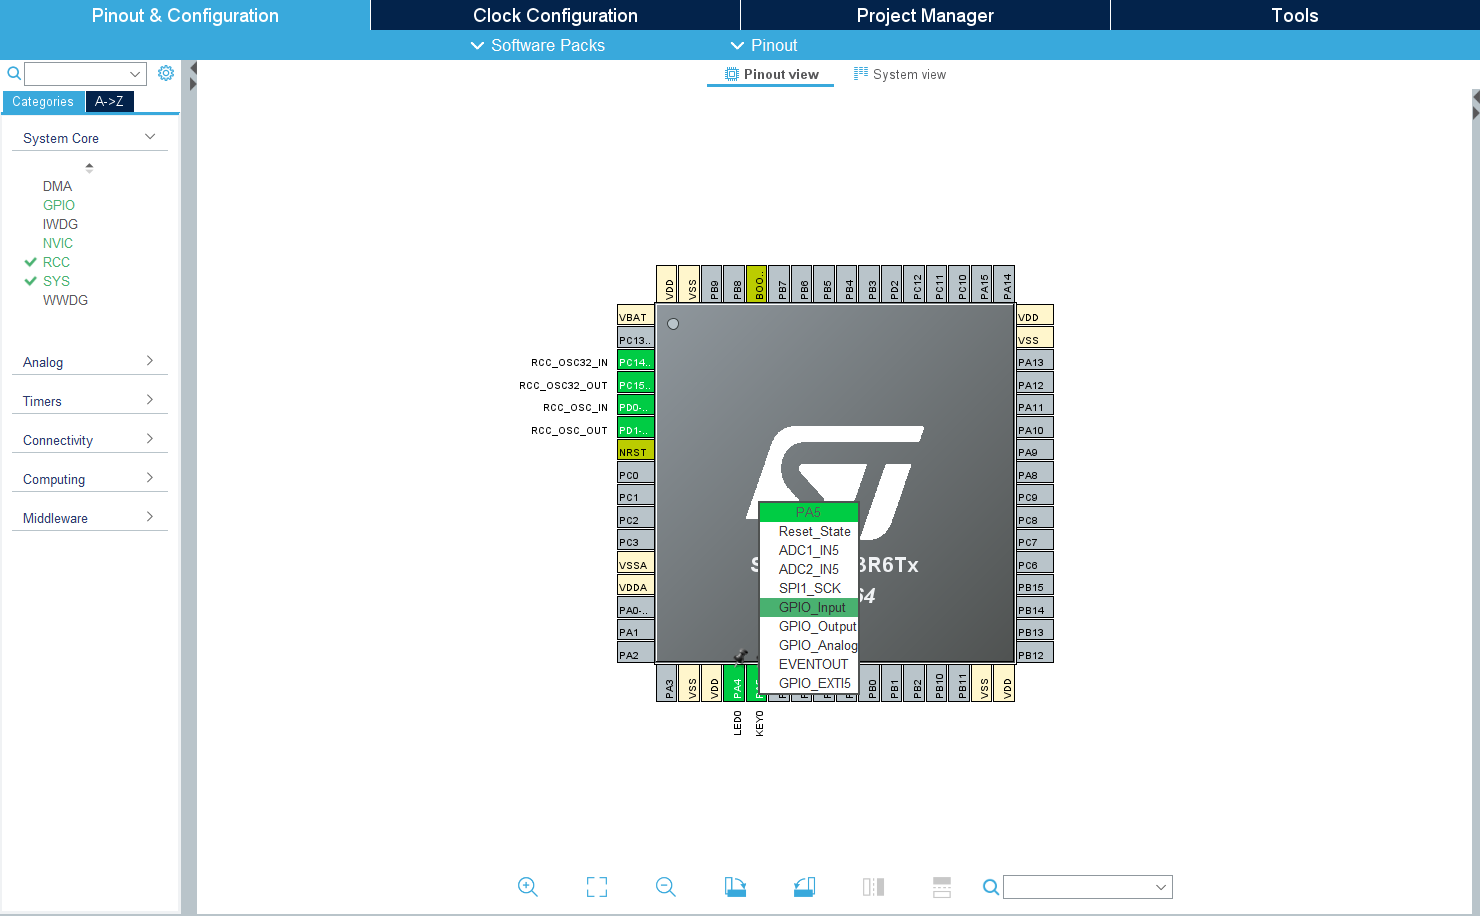The width and height of the screenshot is (1480, 916).
Task: Open the Tools tab
Action: coord(1295,15)
